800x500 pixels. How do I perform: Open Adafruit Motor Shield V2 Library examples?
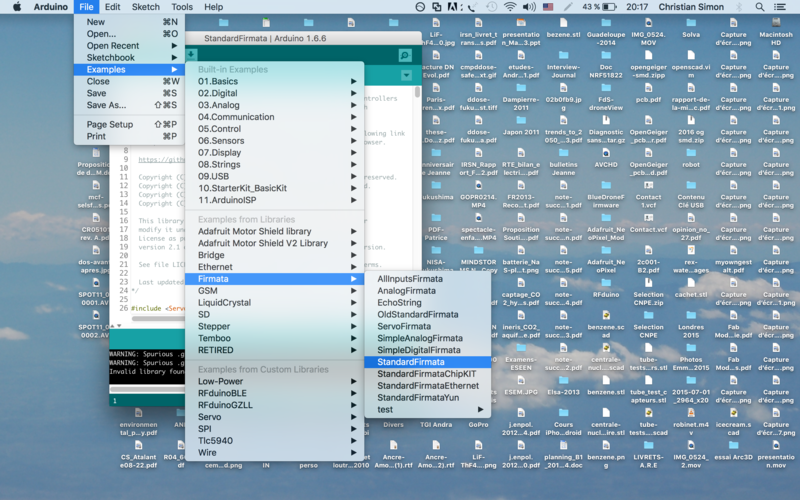pyautogui.click(x=274, y=243)
